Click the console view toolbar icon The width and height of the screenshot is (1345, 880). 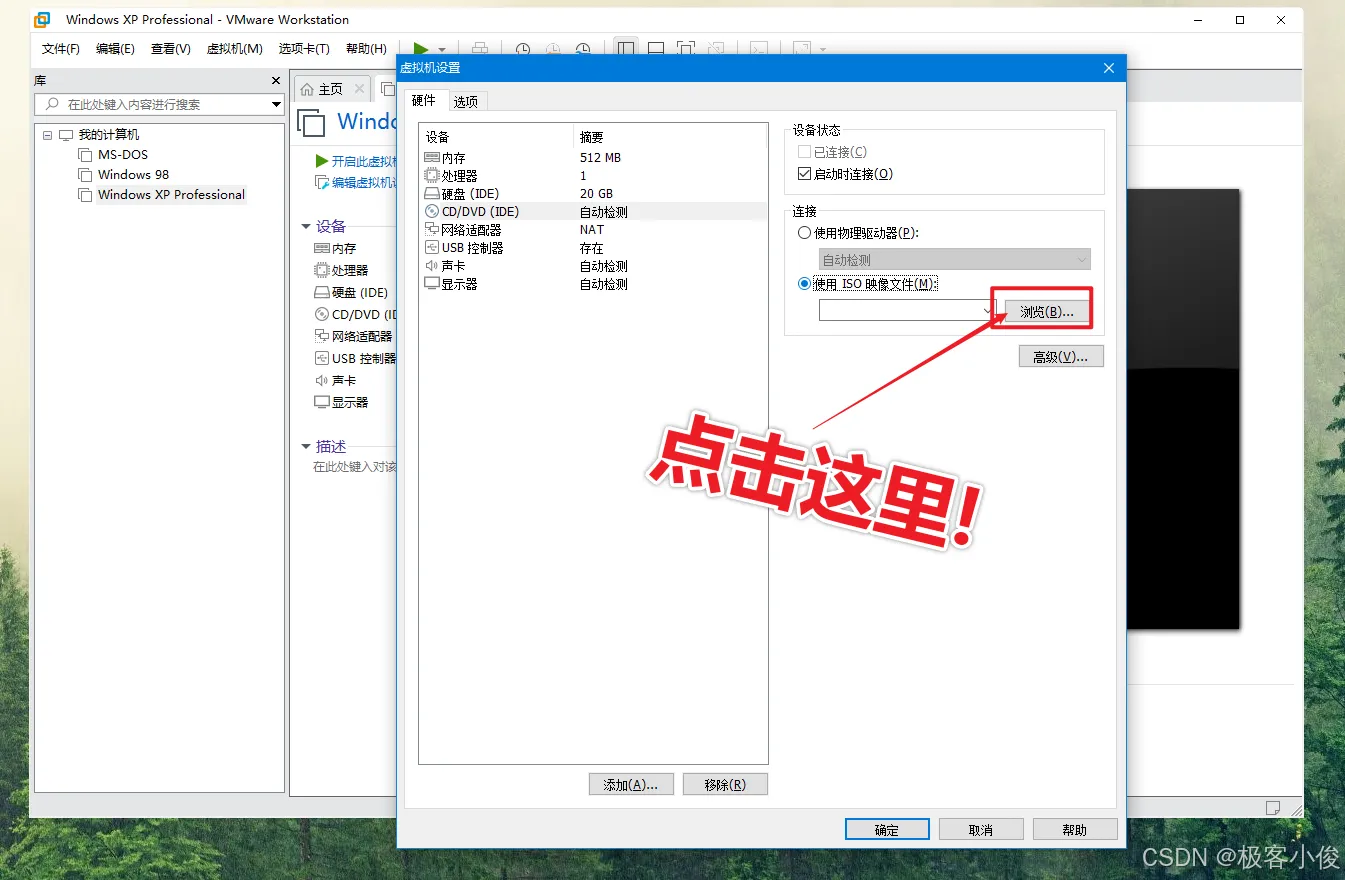pos(759,48)
